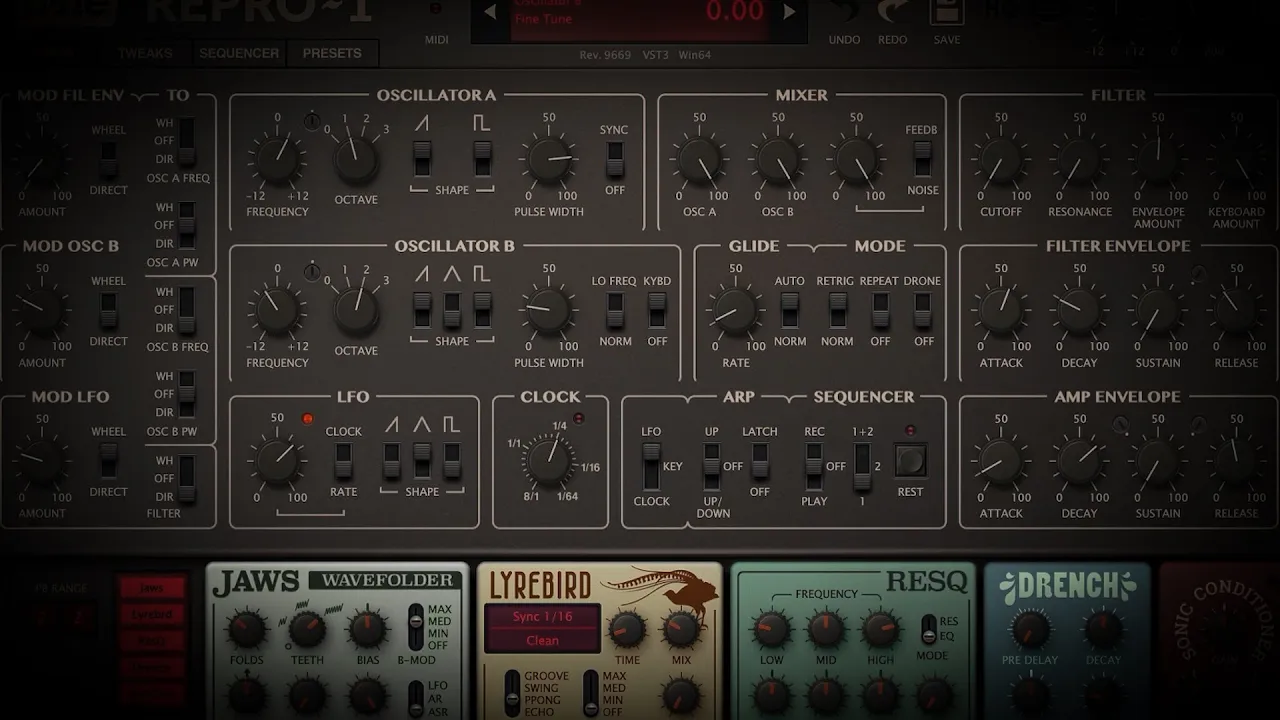Click the Amp Envelope DECAY knob

tap(1079, 462)
